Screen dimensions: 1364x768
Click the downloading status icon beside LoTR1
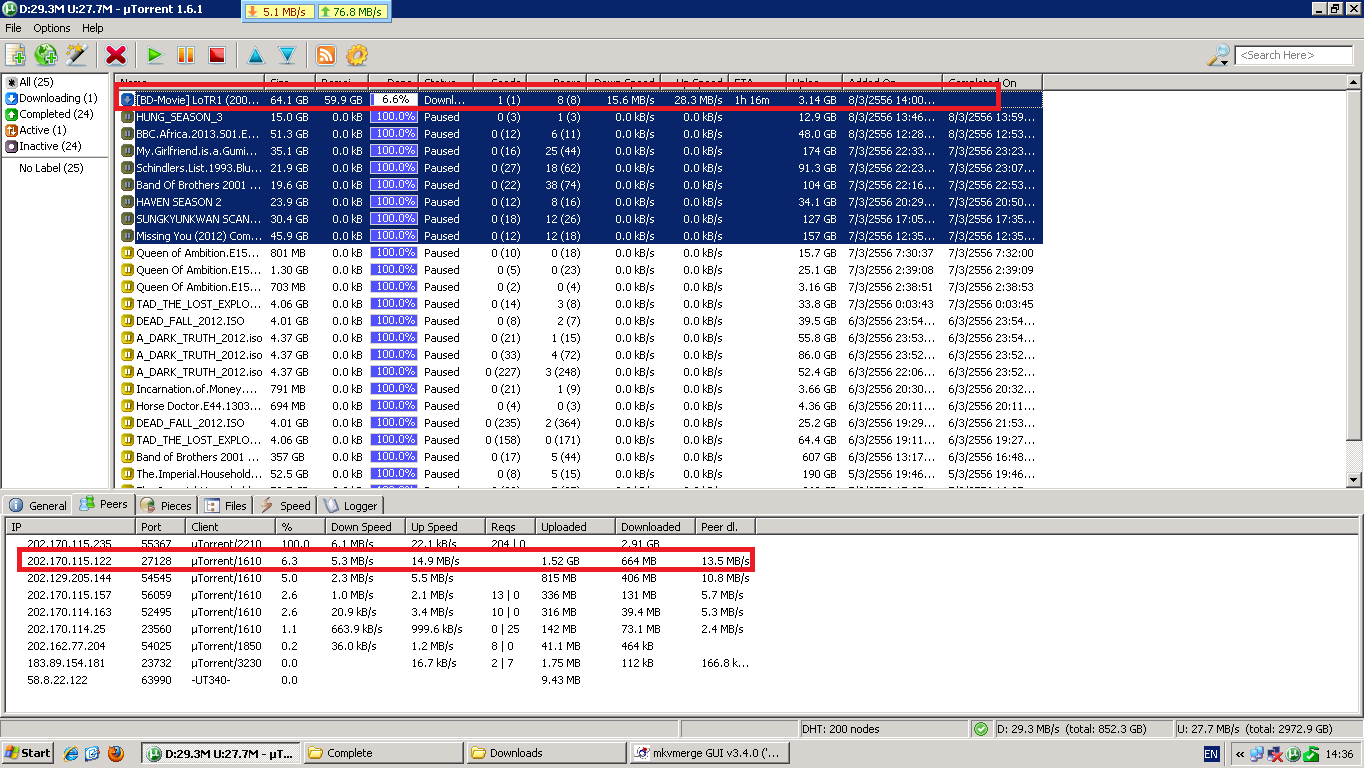[127, 100]
